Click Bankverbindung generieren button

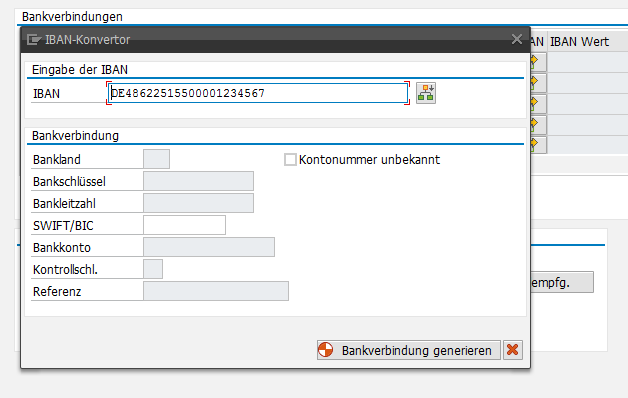(x=409, y=350)
